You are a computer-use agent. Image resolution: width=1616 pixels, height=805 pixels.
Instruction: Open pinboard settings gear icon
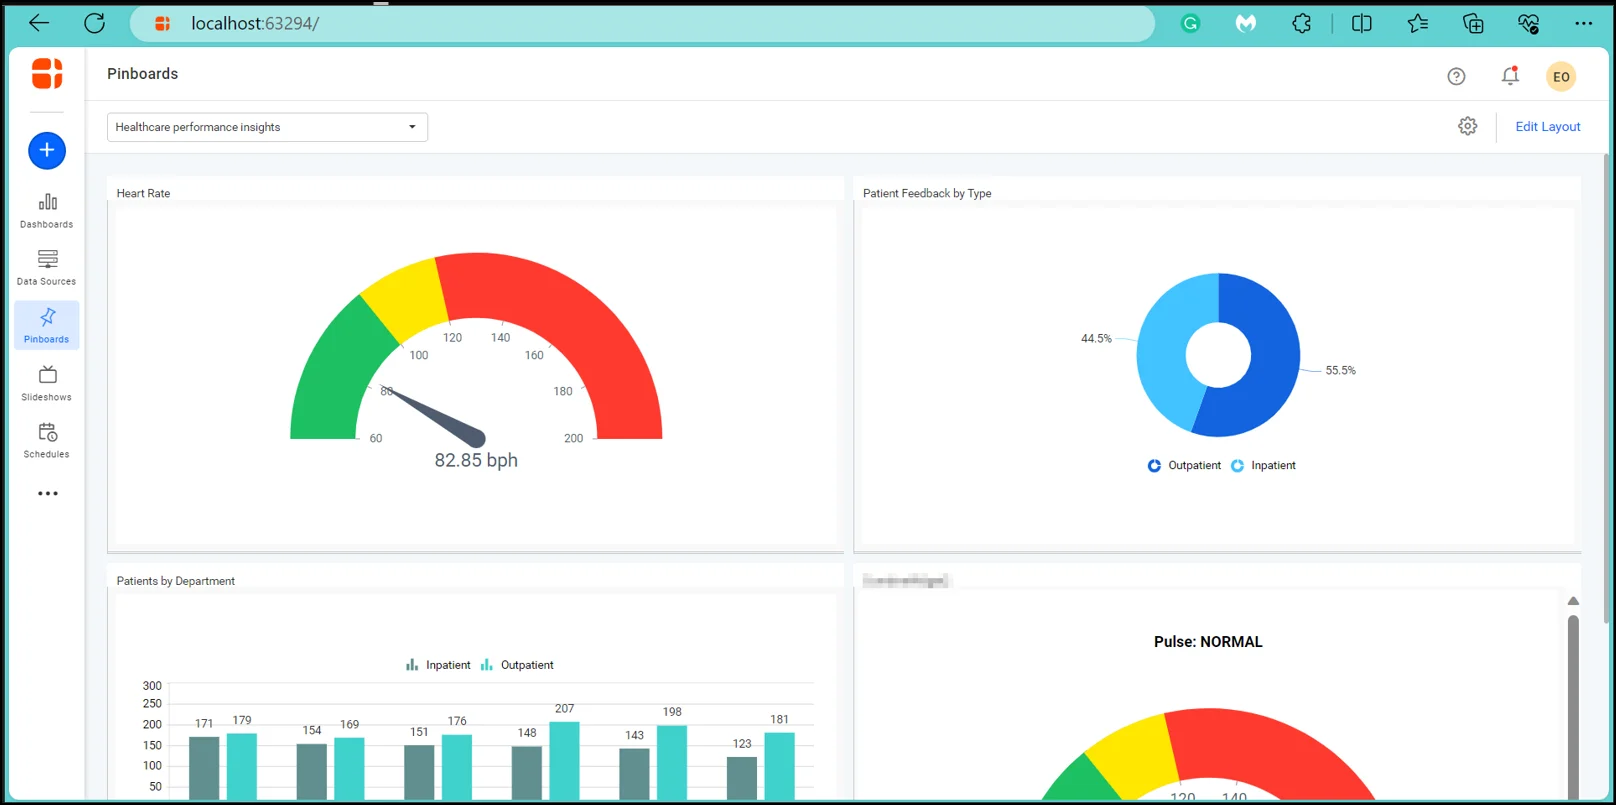pos(1467,126)
